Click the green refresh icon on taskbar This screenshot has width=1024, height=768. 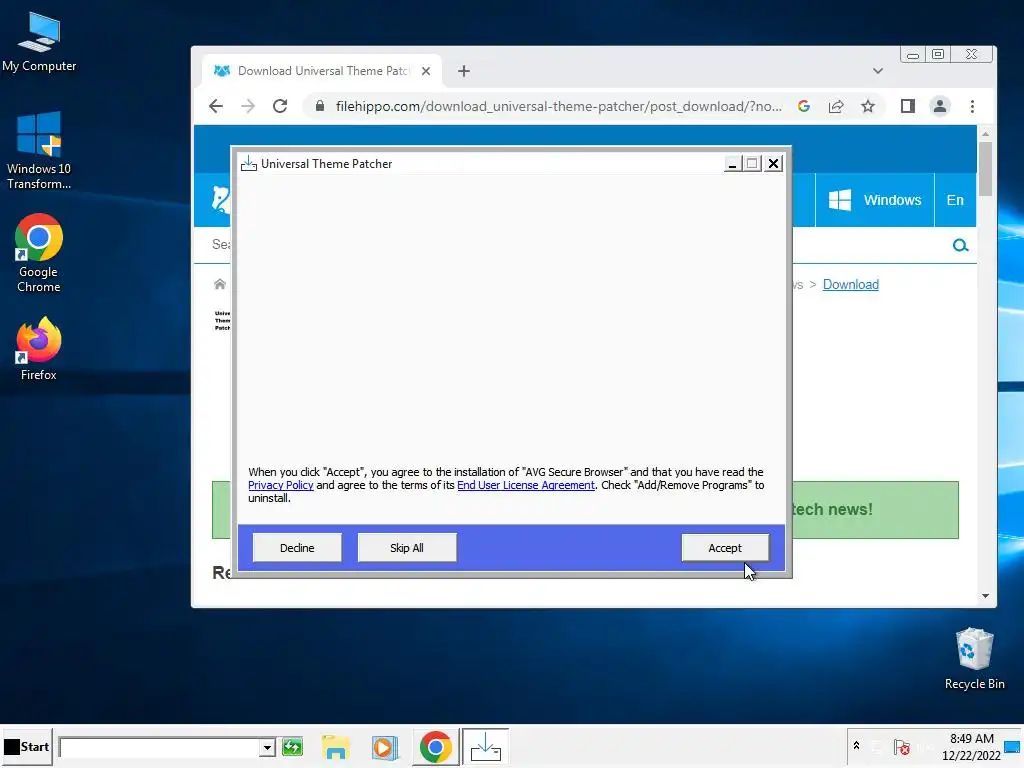[293, 746]
